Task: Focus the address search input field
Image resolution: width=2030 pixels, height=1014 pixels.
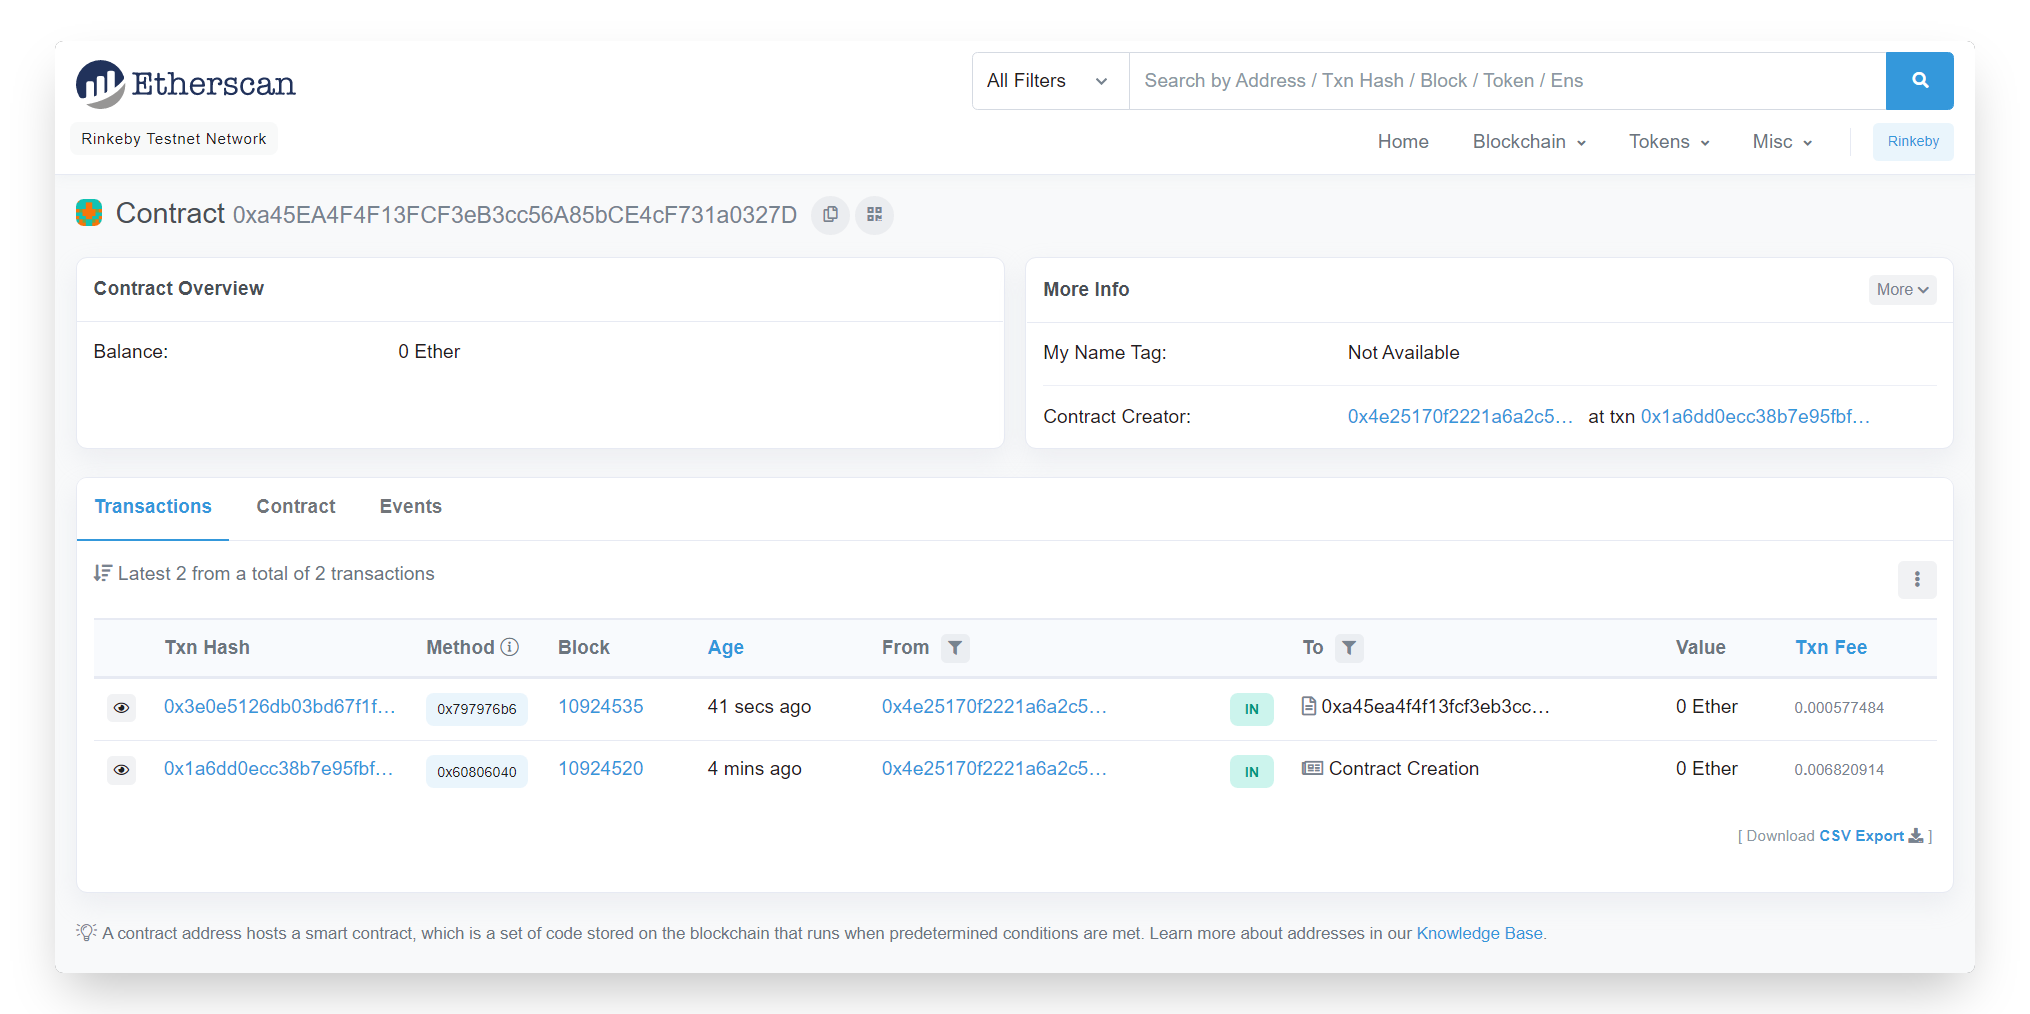Action: click(x=1507, y=81)
